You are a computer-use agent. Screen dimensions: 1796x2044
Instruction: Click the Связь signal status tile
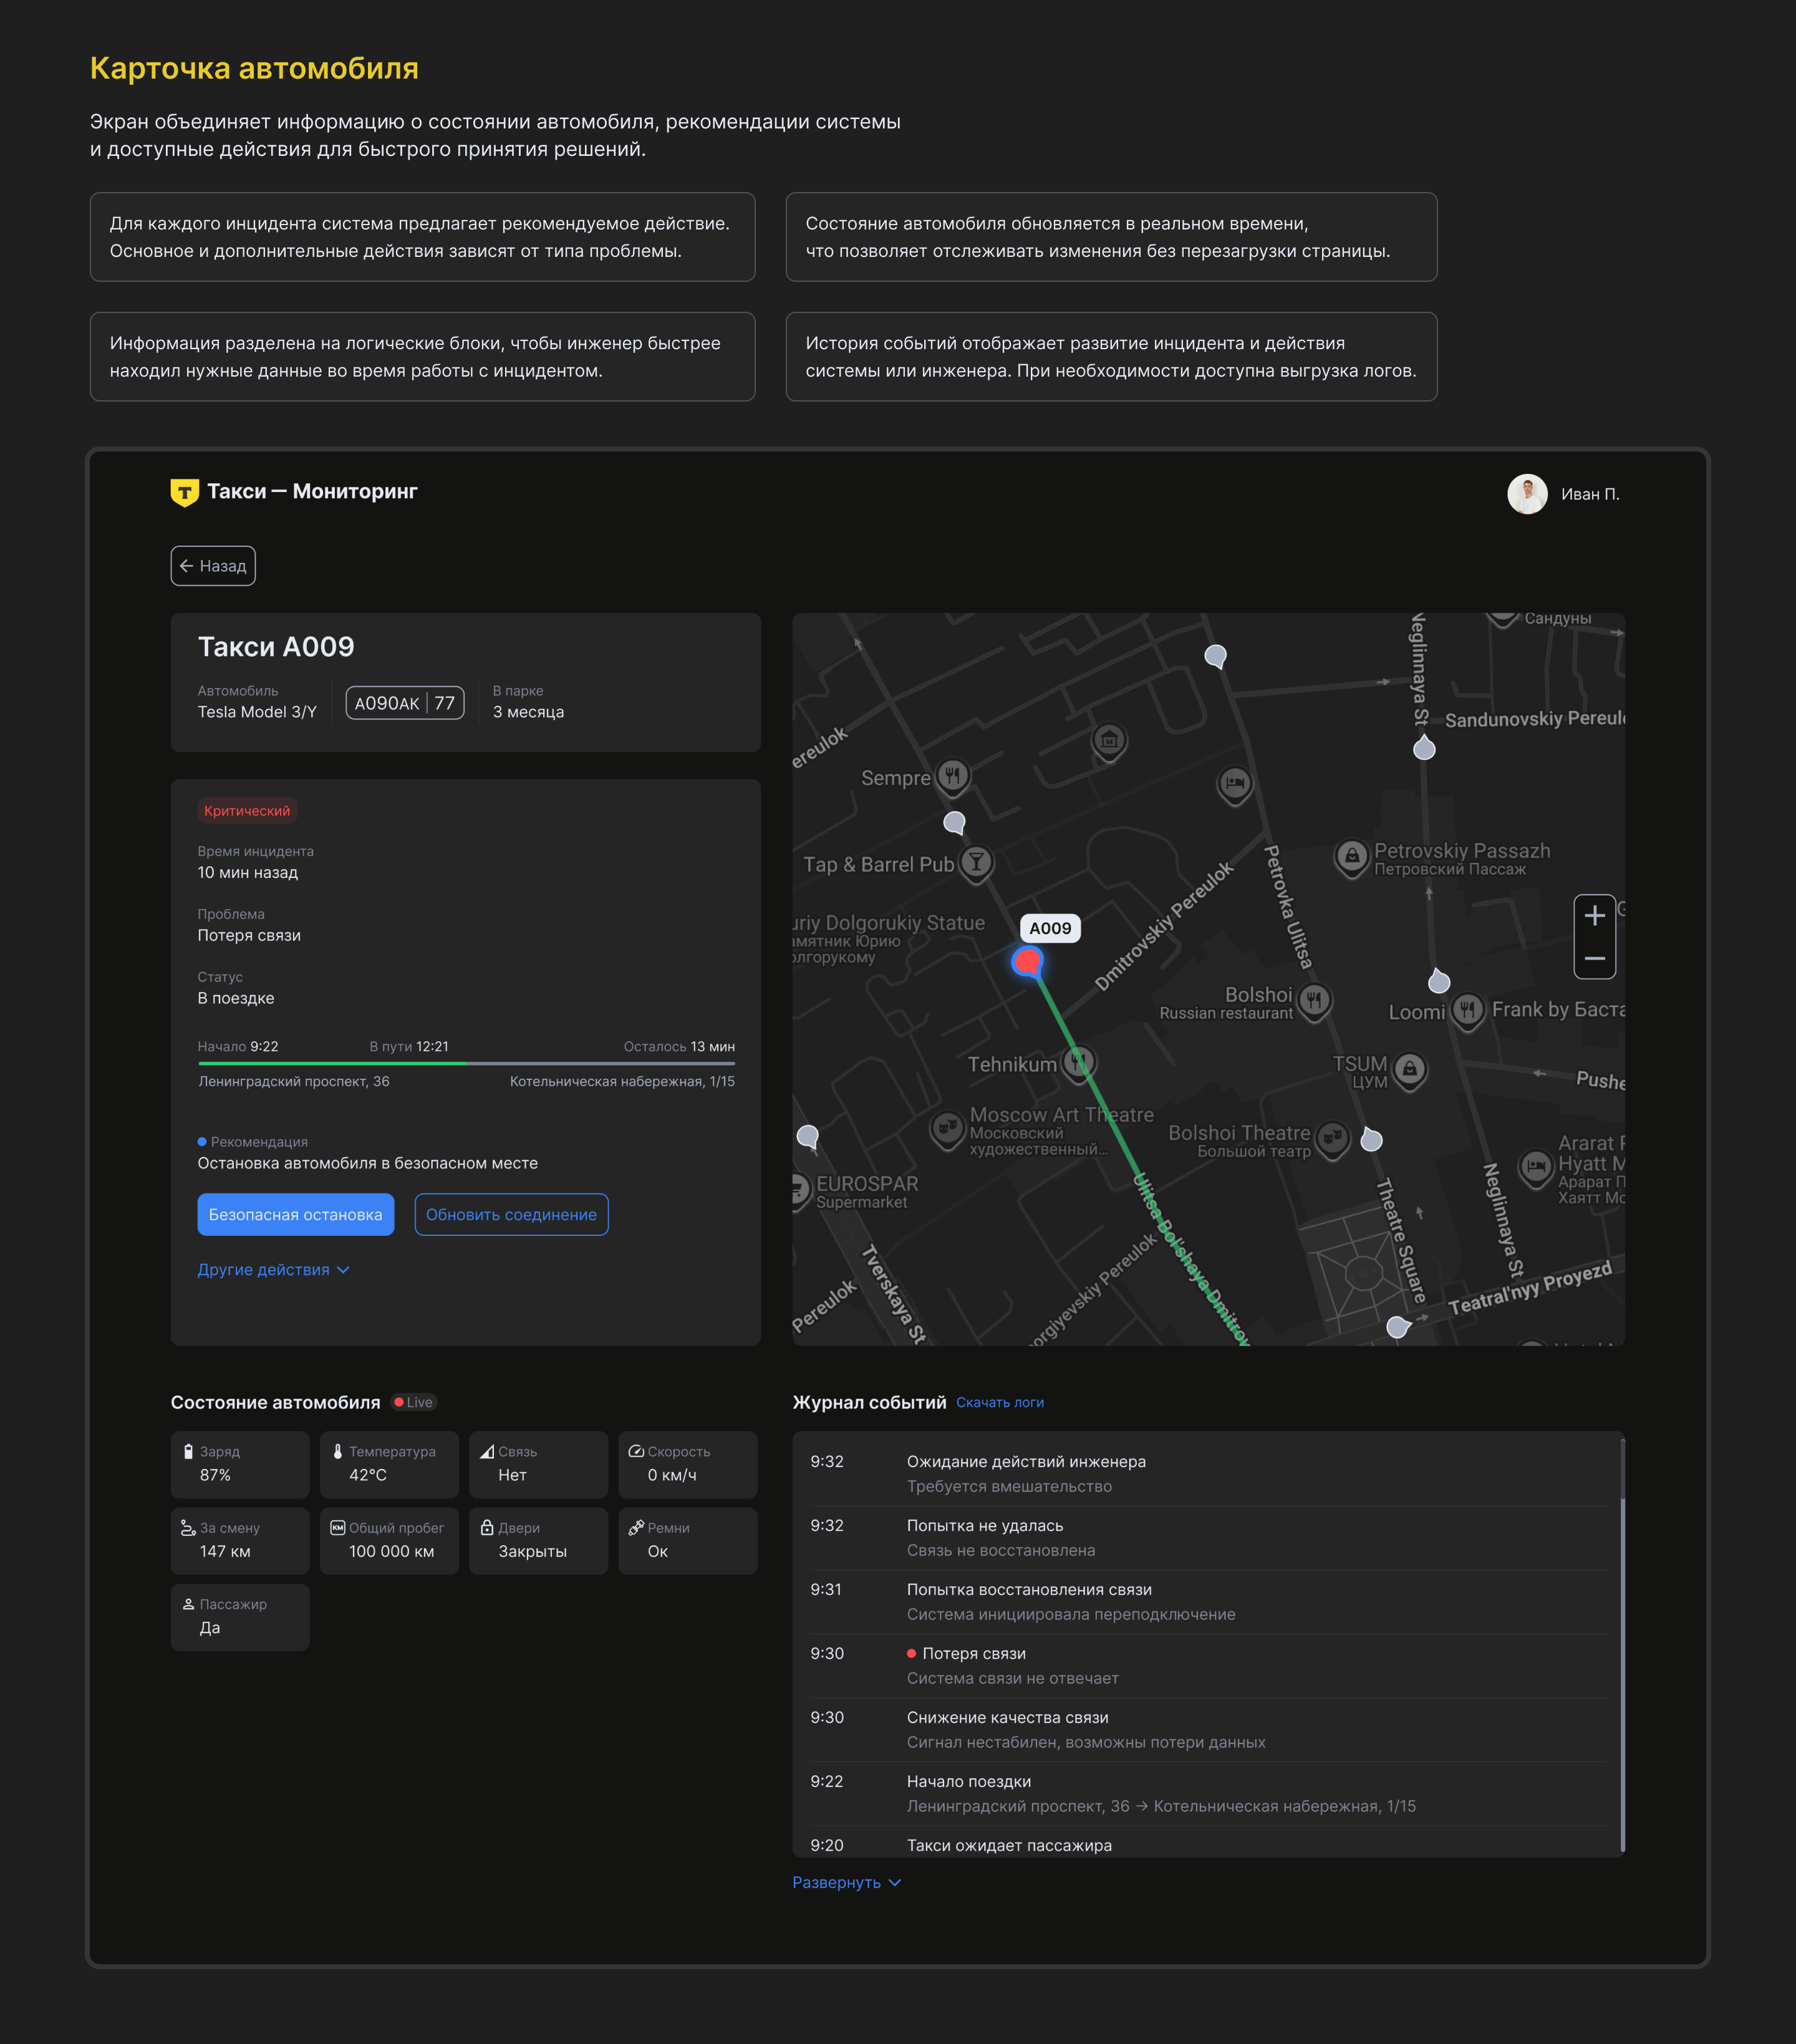(x=538, y=1464)
